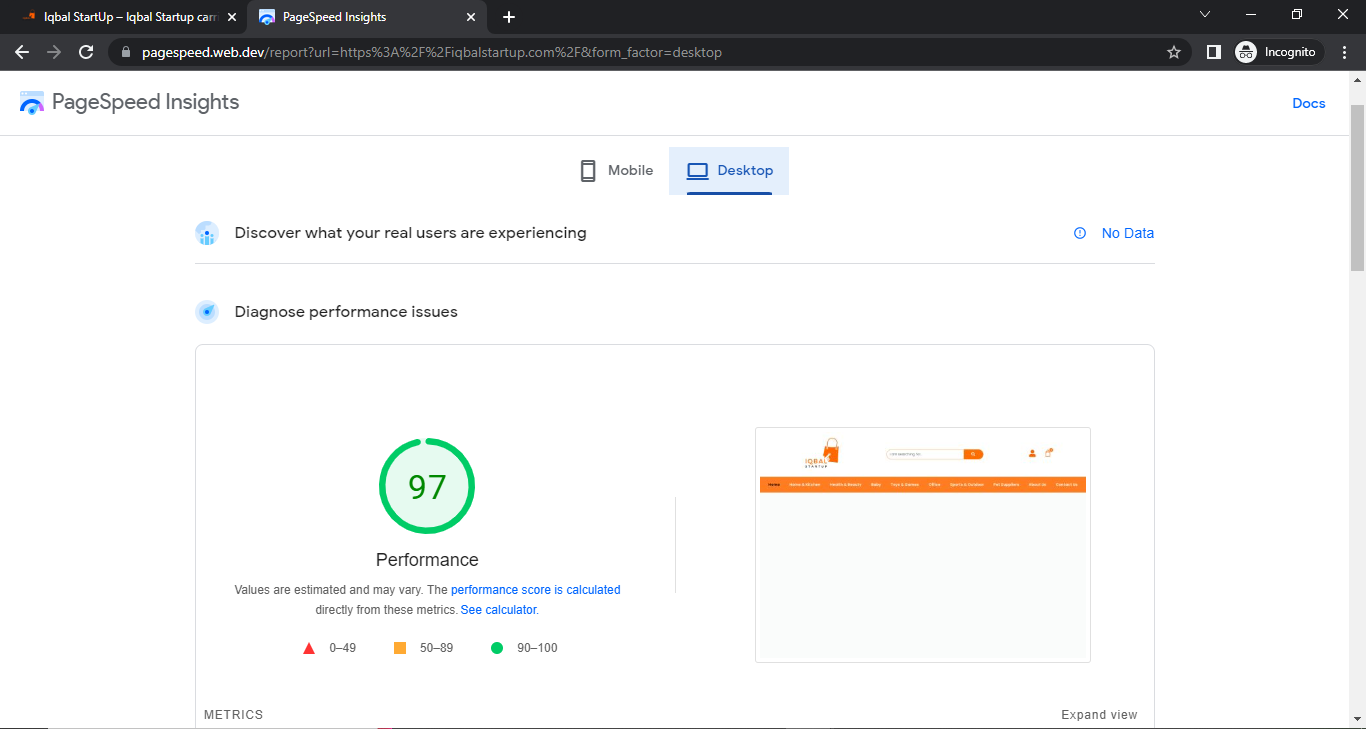Open the Docs link
Screen dimensions: 1366x729
(x=1308, y=103)
